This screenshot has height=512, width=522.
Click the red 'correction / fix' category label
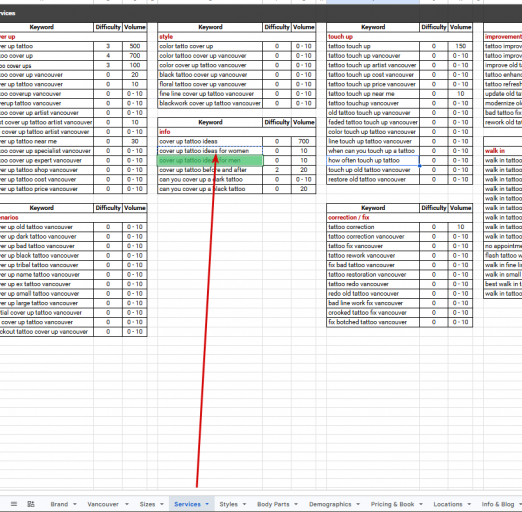pos(349,217)
